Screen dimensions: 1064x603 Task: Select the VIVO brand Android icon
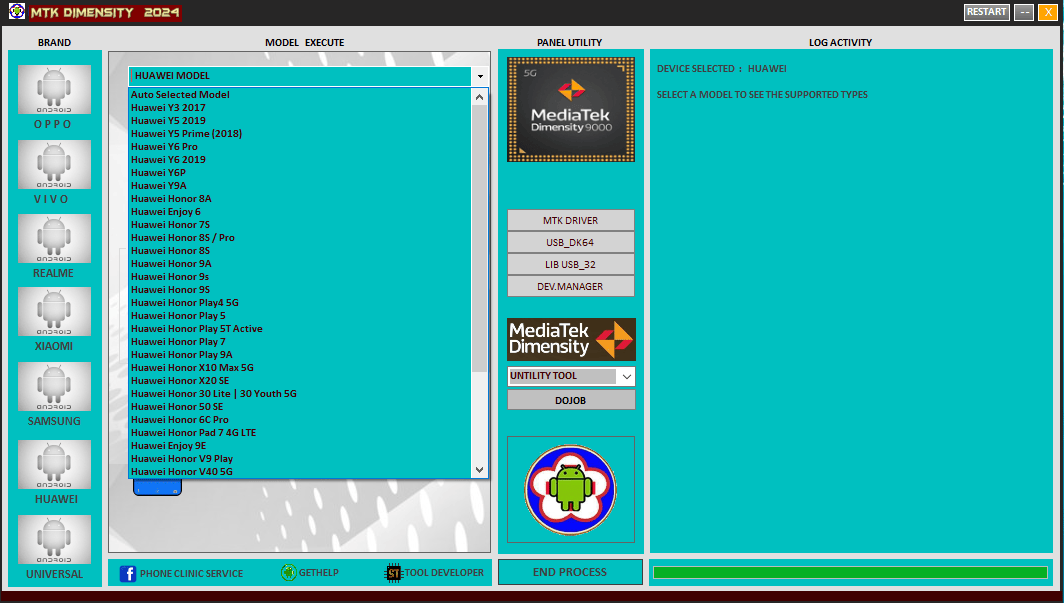pos(54,164)
